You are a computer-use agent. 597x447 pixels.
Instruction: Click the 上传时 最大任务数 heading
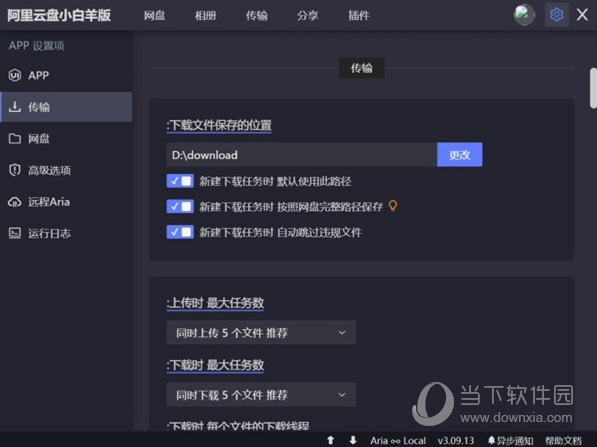click(x=215, y=303)
